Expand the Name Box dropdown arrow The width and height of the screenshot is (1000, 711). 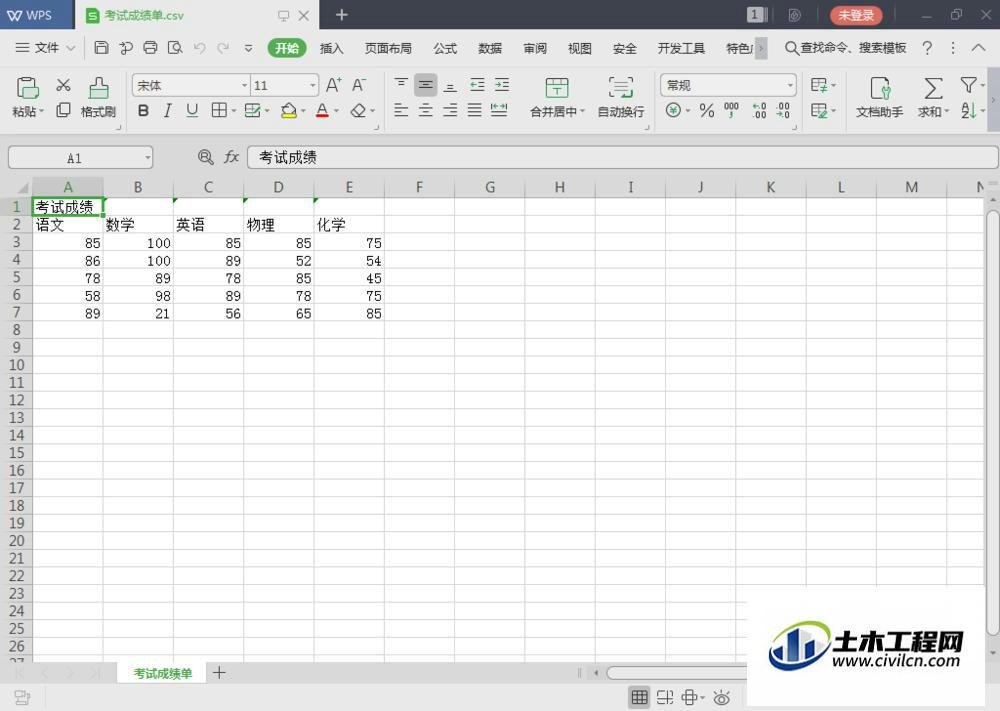147,158
